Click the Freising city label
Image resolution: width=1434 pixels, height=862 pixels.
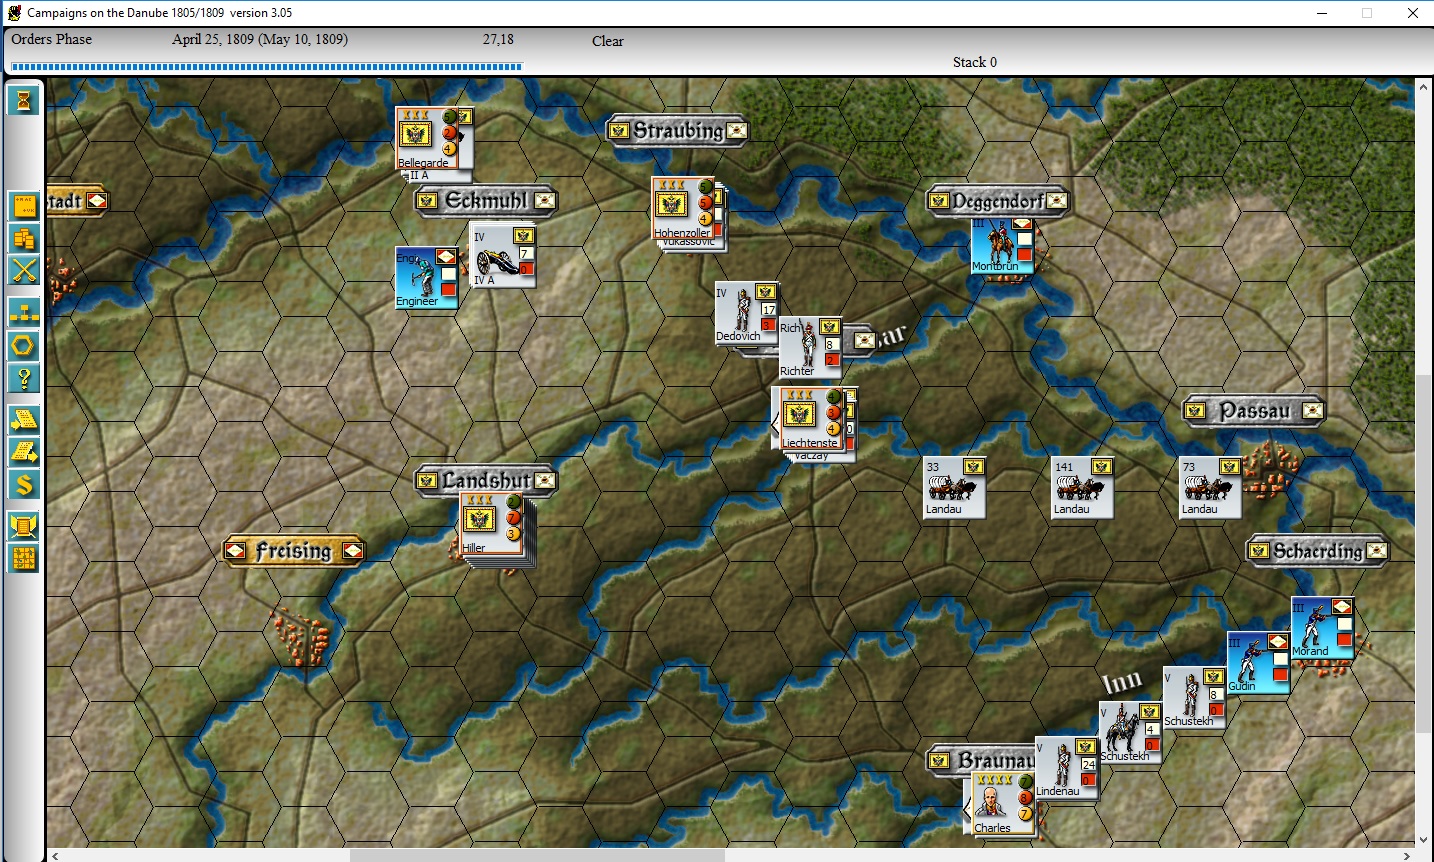[x=293, y=551]
